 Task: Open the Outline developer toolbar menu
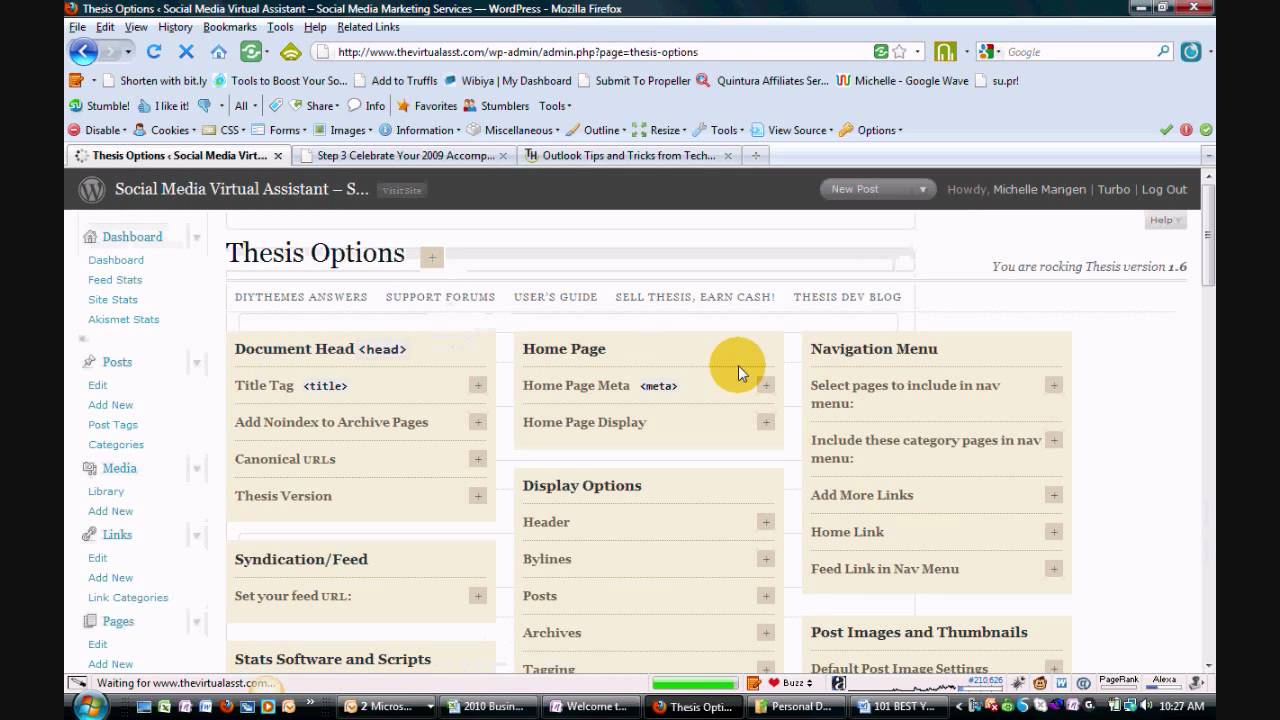coord(596,130)
